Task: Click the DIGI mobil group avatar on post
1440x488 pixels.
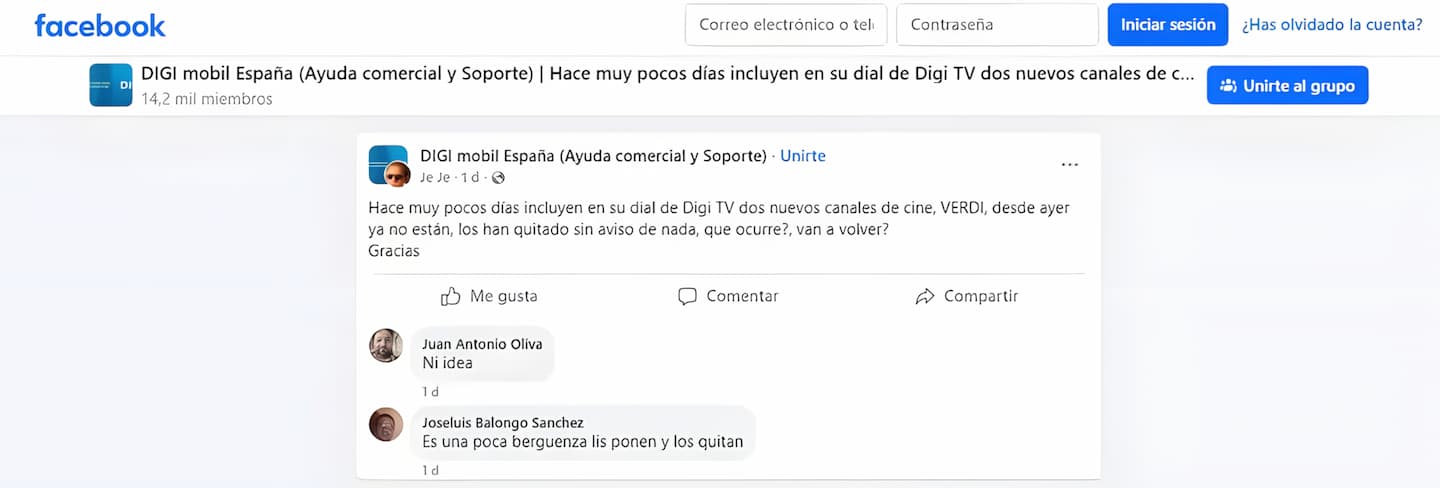Action: (386, 162)
